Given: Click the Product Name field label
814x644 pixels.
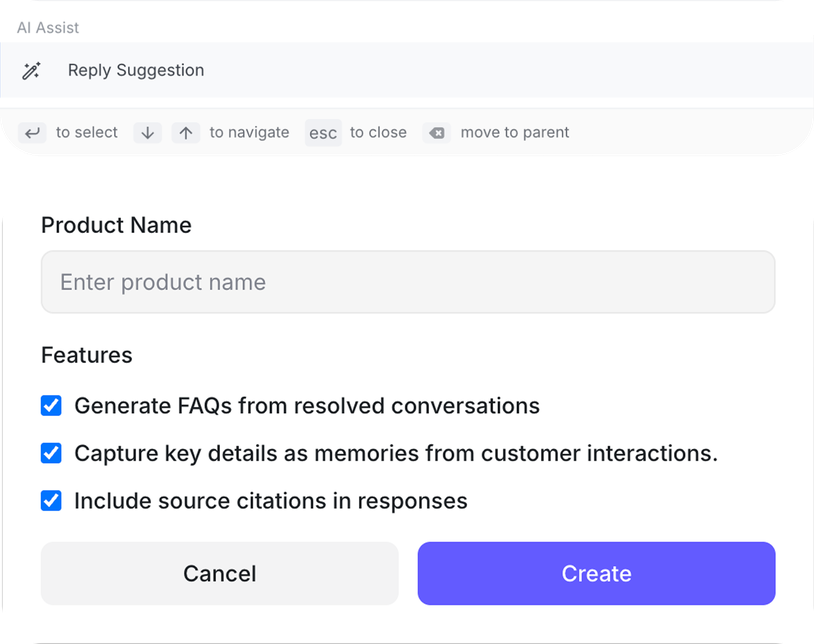Looking at the screenshot, I should pos(116,225).
